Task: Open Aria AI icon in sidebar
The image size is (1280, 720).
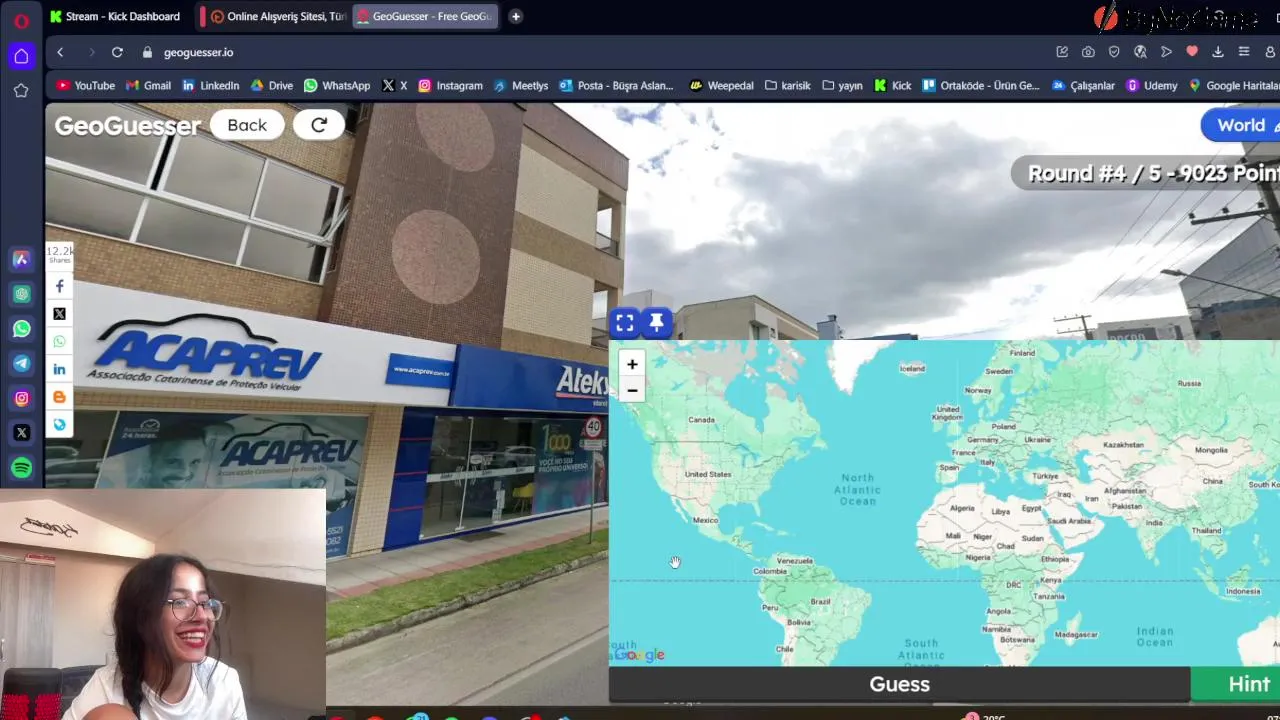Action: pos(21,259)
